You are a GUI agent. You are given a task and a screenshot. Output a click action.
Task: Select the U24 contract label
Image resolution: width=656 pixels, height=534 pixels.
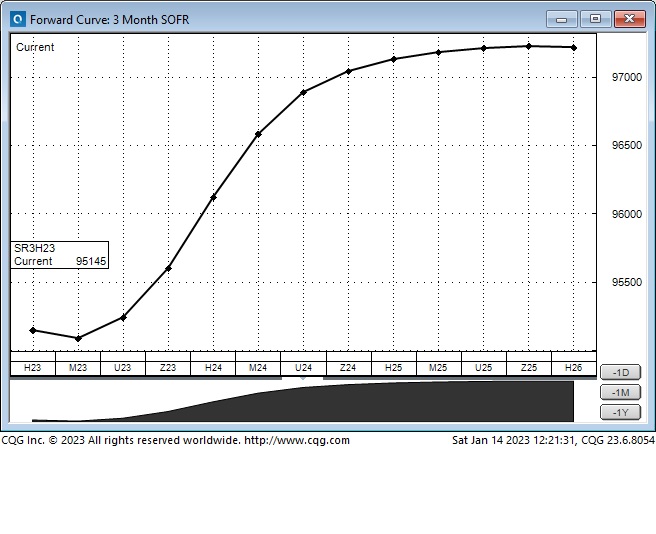303,367
